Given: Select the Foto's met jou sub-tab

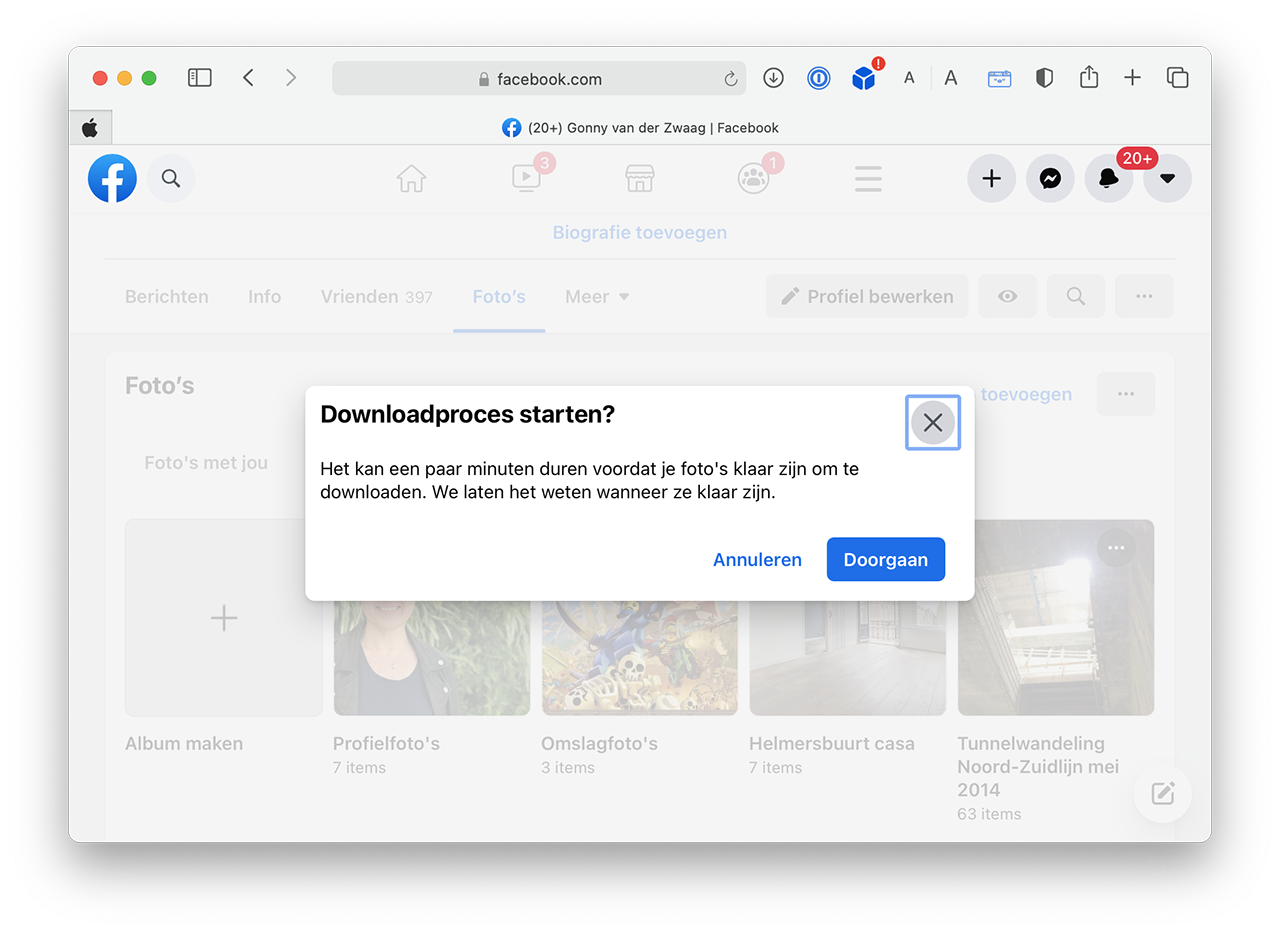Looking at the screenshot, I should (206, 463).
